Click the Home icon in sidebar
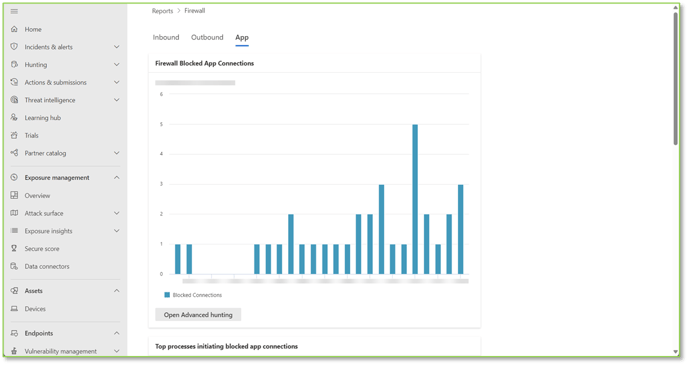688x365 pixels. [x=14, y=29]
